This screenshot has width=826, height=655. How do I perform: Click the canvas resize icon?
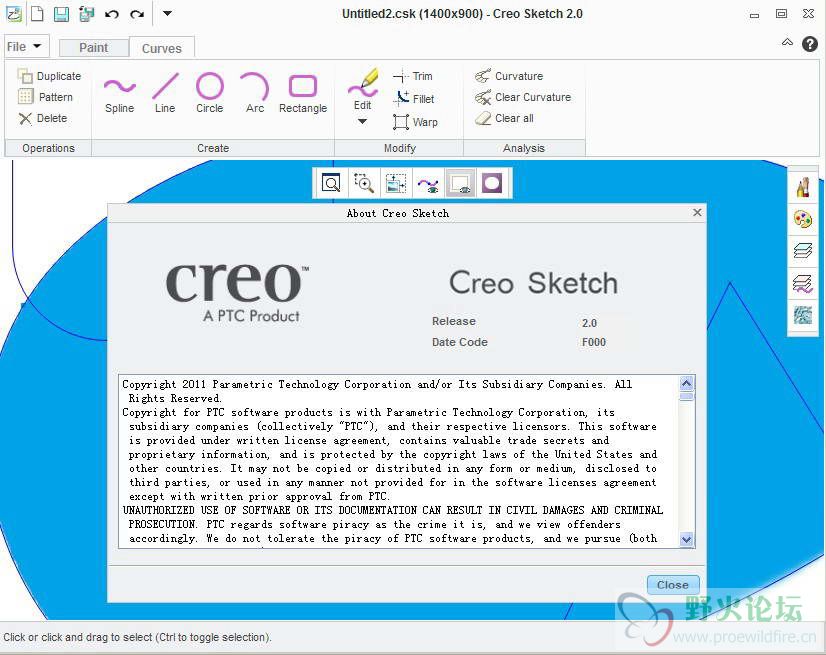tap(396, 183)
